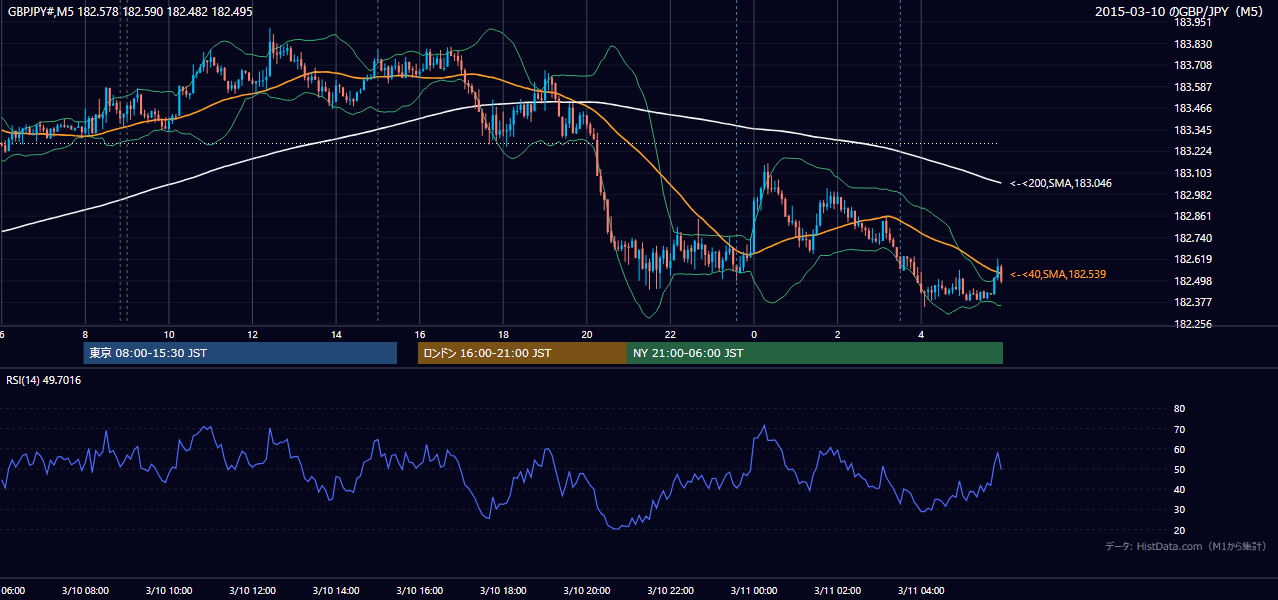Click hour label 16 under the price chart
The width and height of the screenshot is (1278, 600).
420,335
